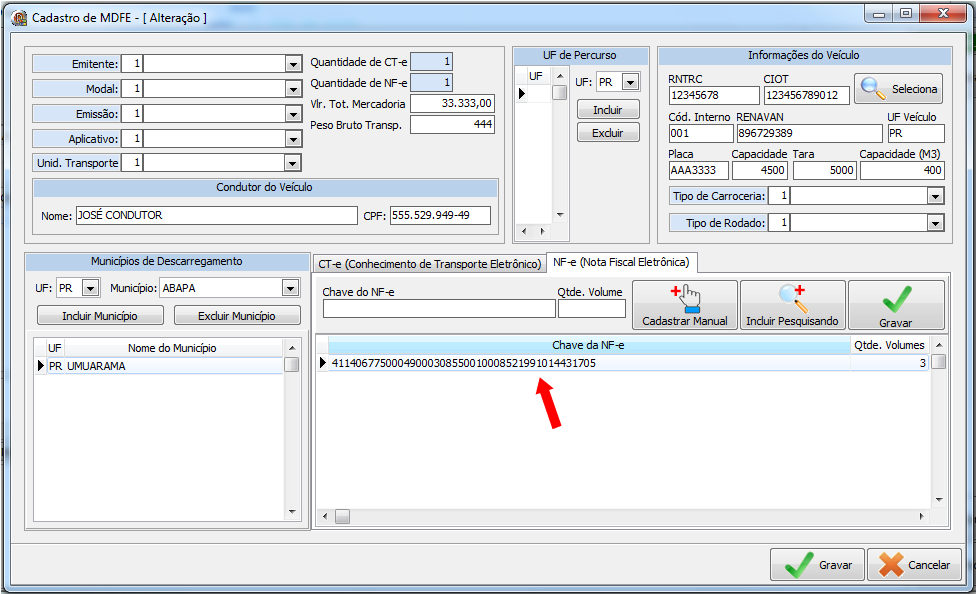
Task: Click the Cód. Interno field 001
Action: pyautogui.click(x=701, y=133)
